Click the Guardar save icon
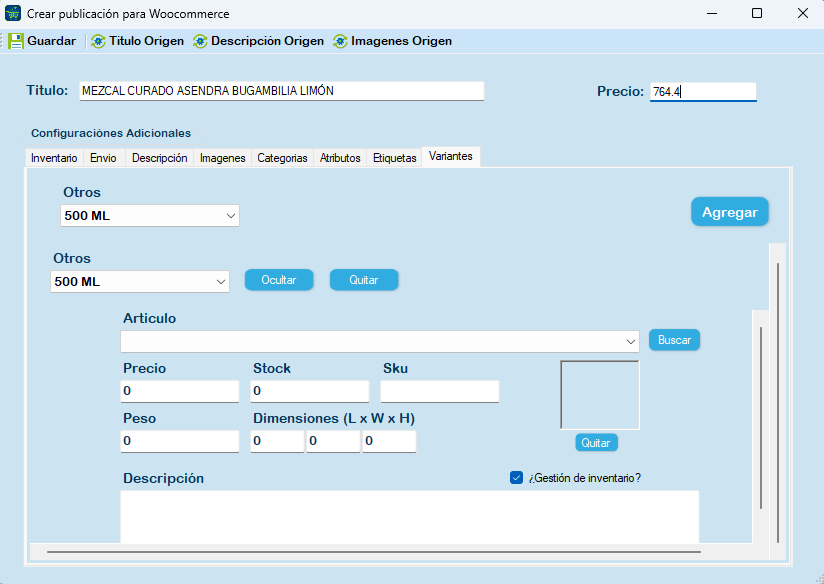Image resolution: width=824 pixels, height=584 pixels. 16,41
